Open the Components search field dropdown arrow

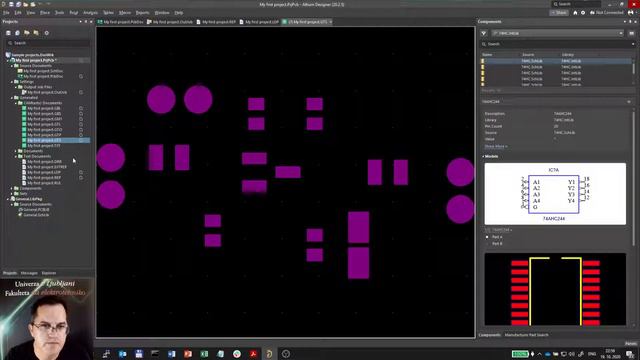(633, 44)
